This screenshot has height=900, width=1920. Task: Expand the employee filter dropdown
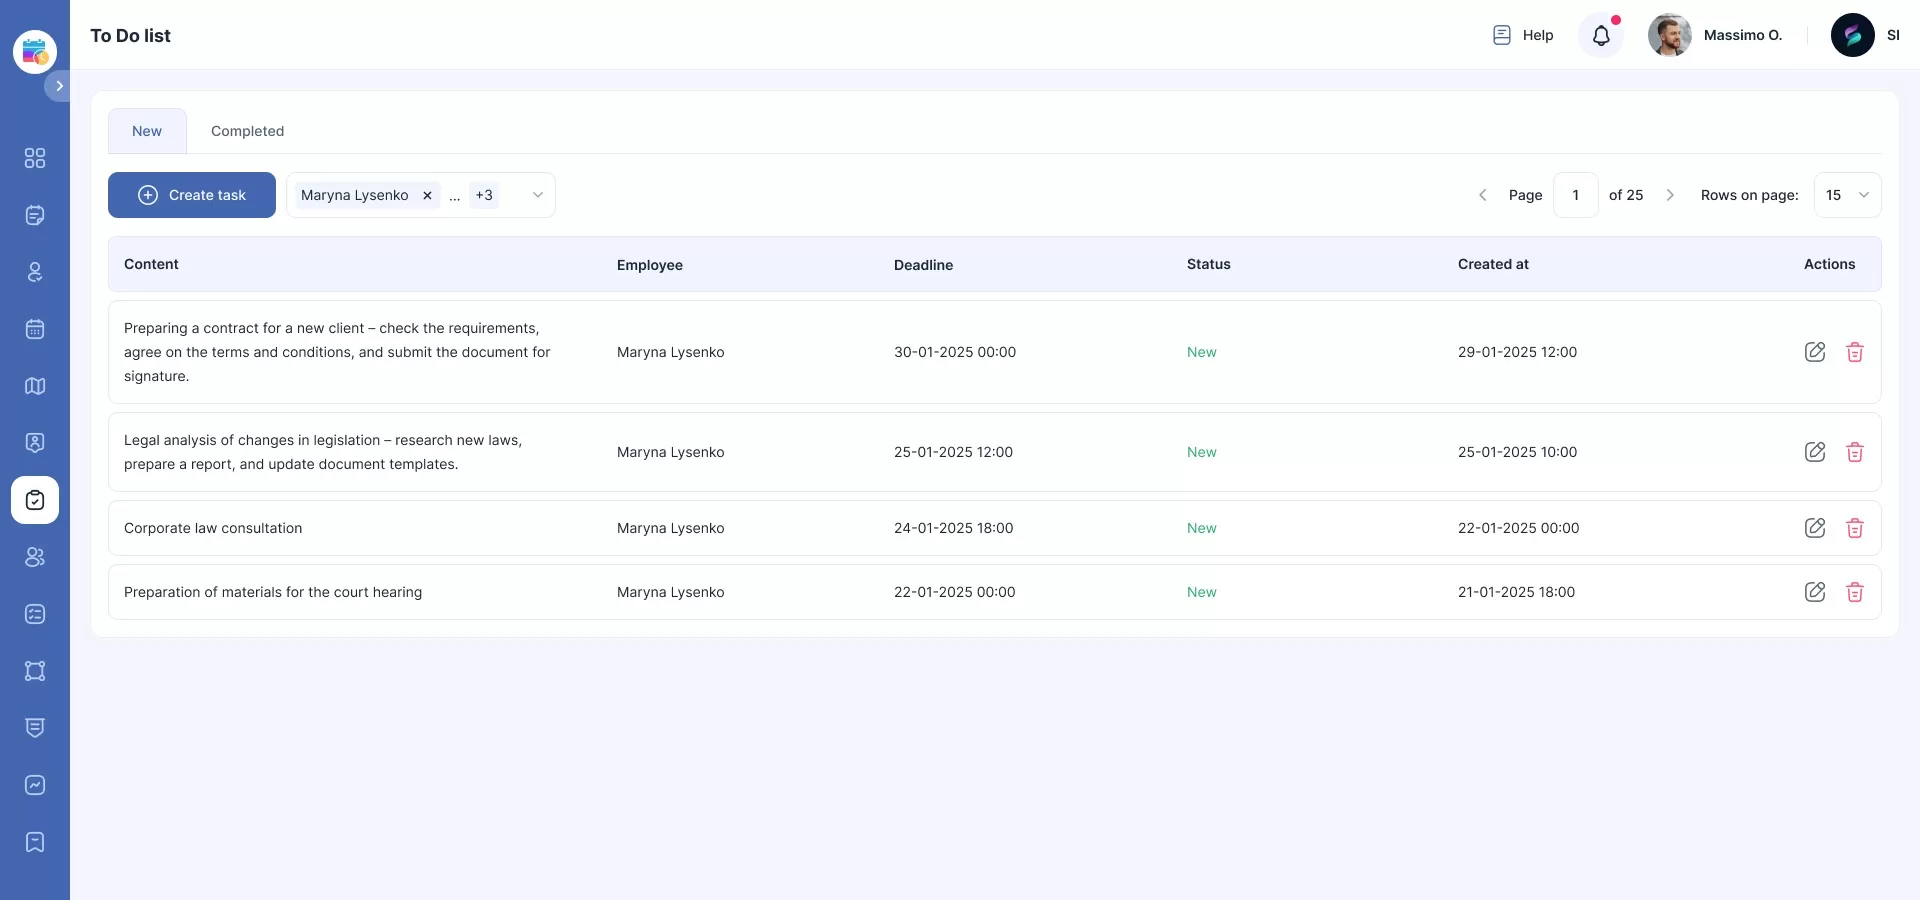[x=537, y=195]
